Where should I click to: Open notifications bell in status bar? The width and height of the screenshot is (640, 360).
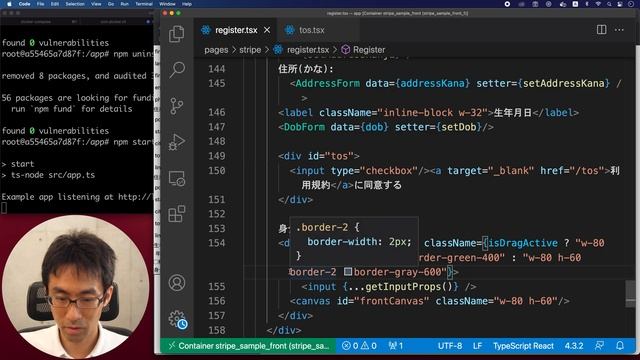(x=620, y=346)
